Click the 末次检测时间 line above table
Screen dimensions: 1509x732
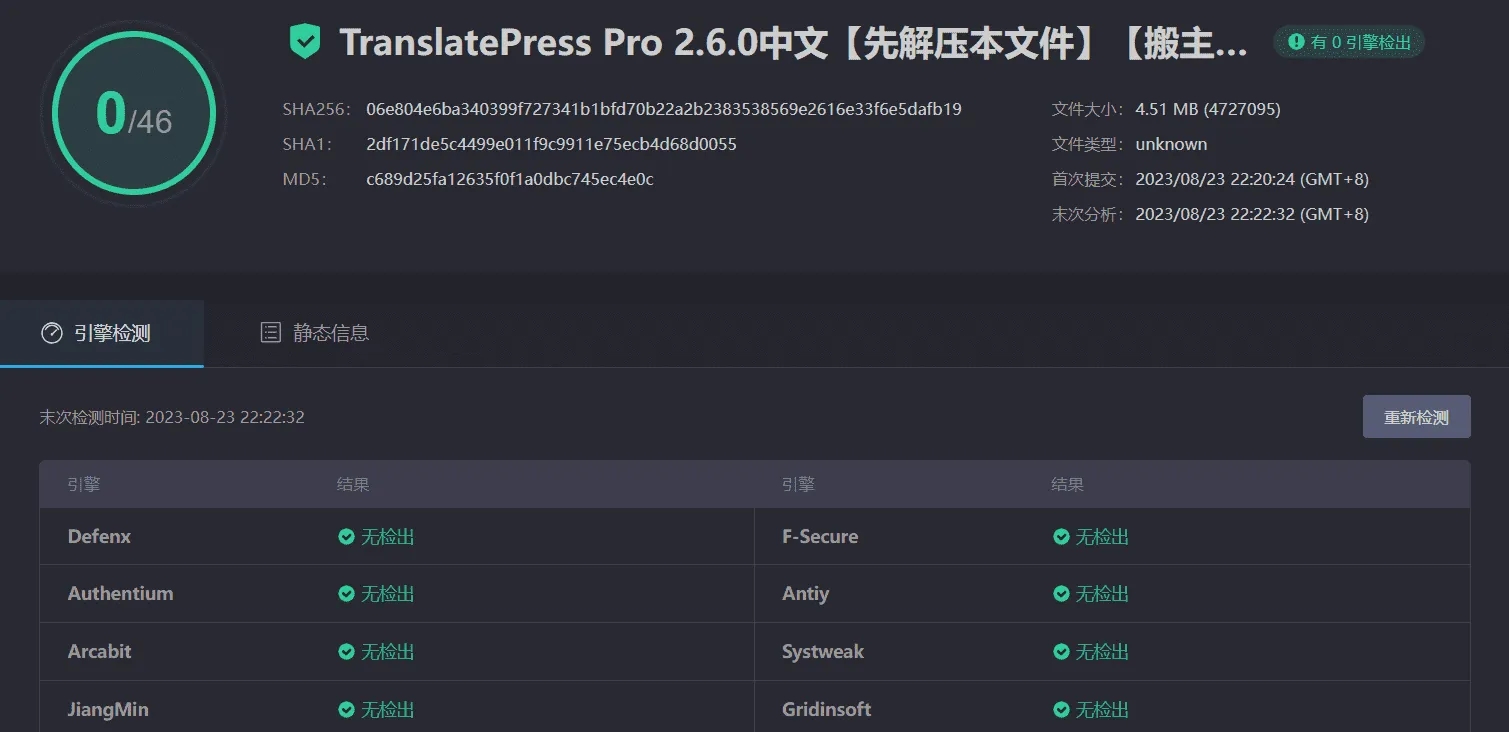coord(172,417)
